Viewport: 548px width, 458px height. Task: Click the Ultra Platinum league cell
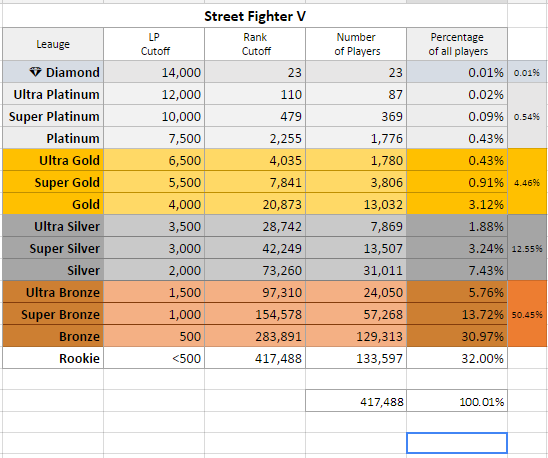coord(53,94)
